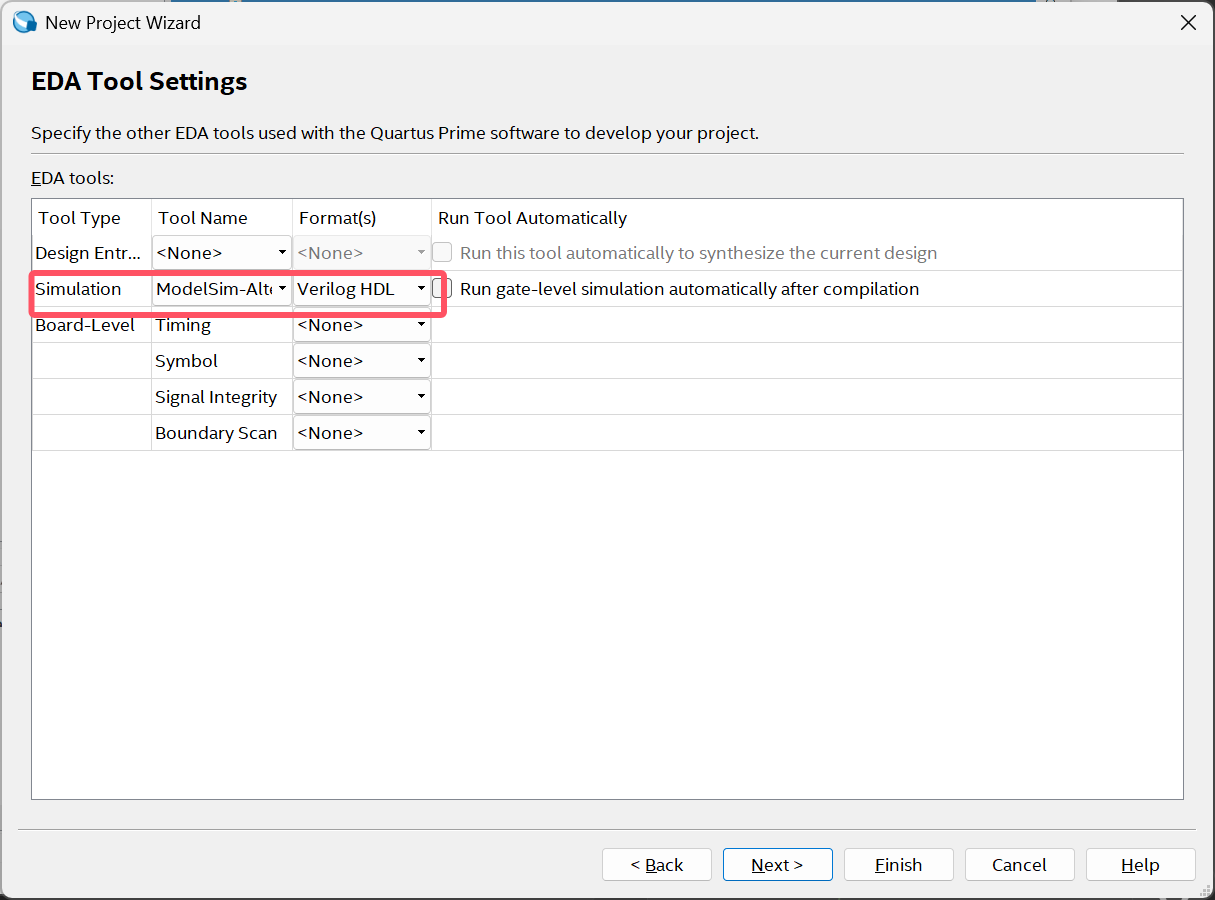Image resolution: width=1215 pixels, height=900 pixels.
Task: Open the Simulation tool name ModelSim dropdown
Action: pos(222,289)
